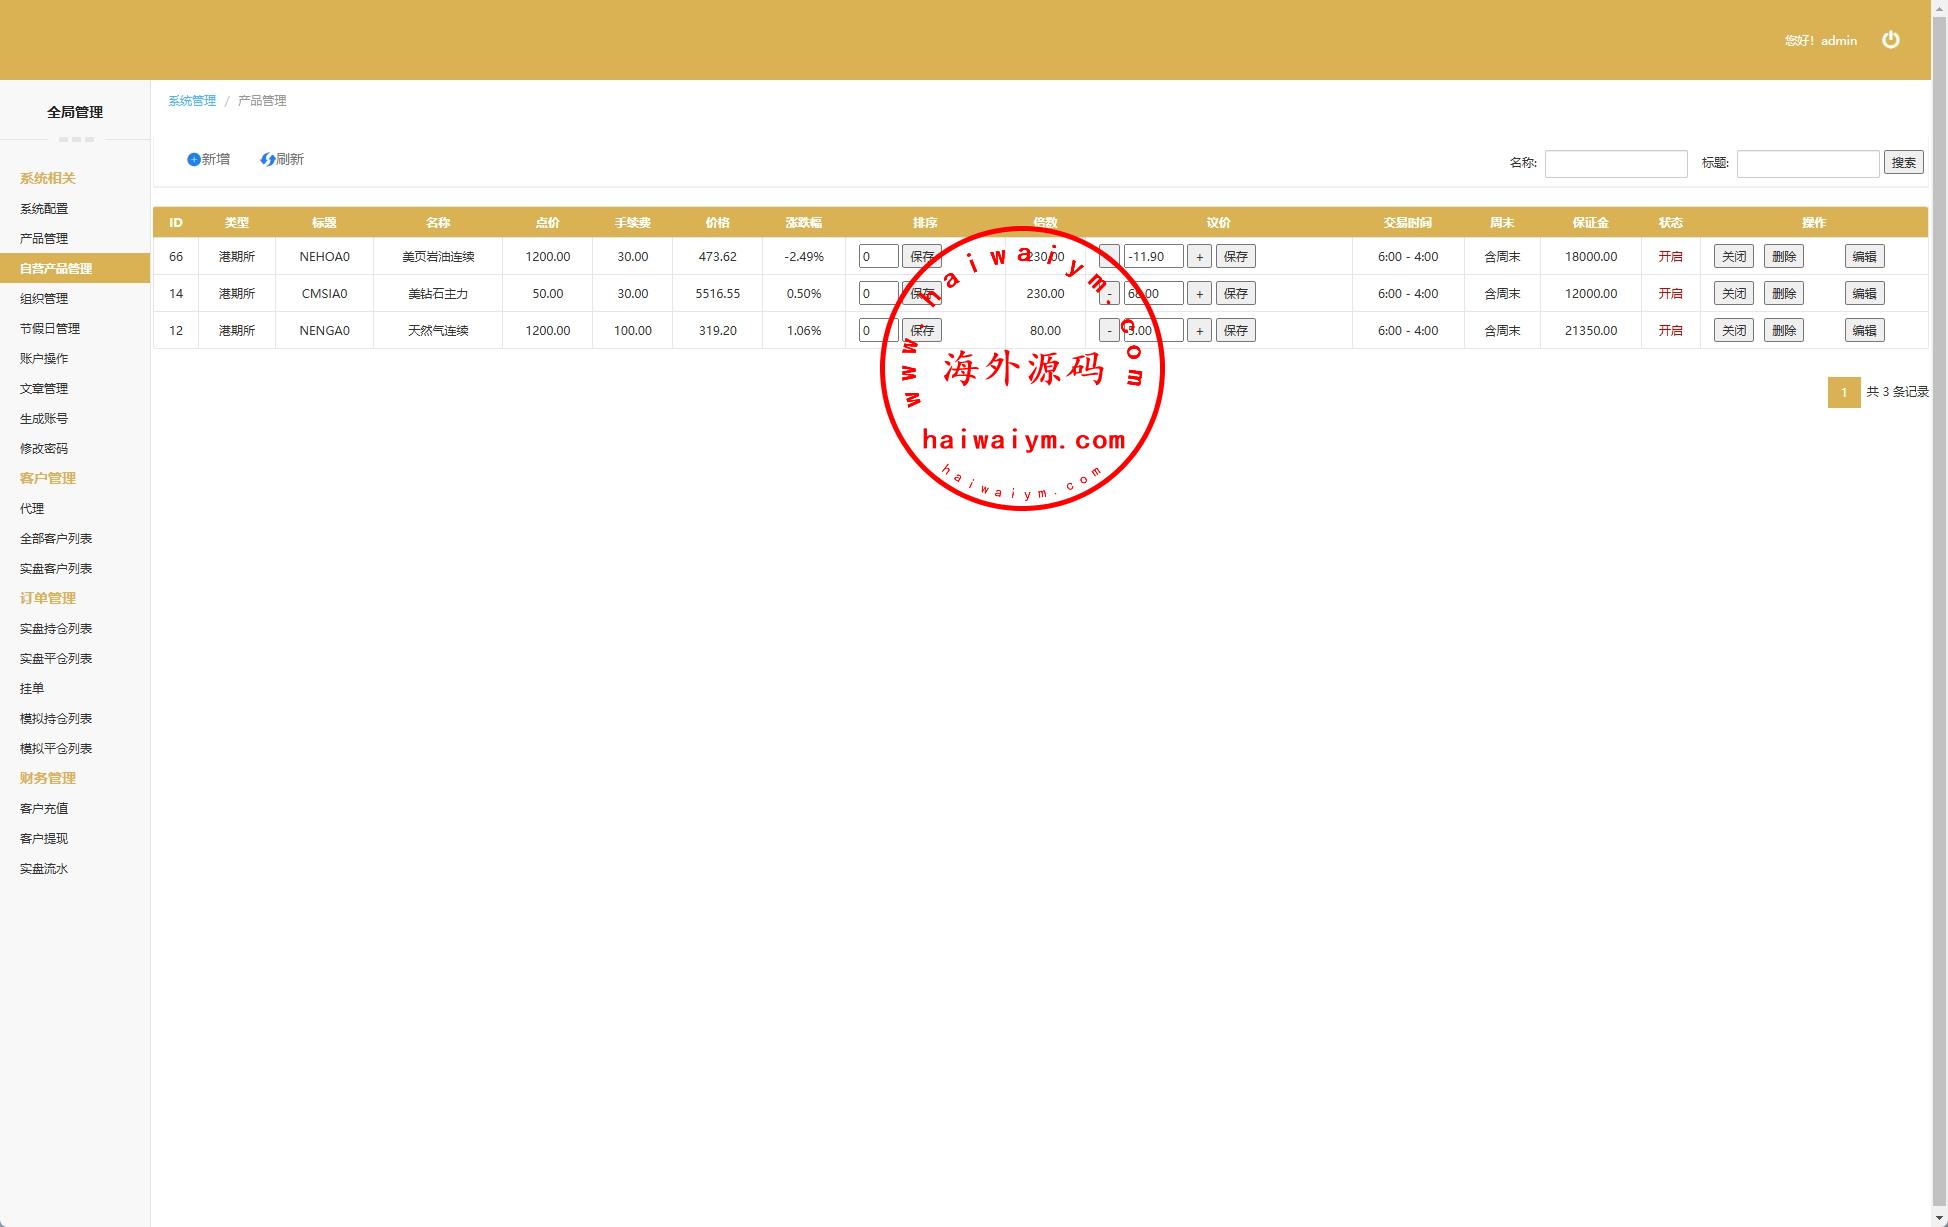Decrease 议价 for NENGA0 with minus button
1948x1227 pixels.
(x=1108, y=331)
